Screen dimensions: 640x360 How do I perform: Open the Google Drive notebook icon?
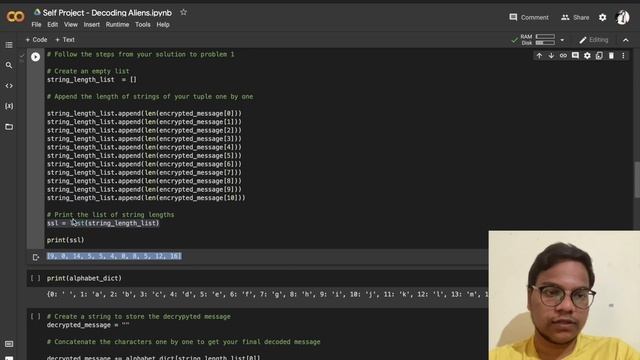(37, 12)
